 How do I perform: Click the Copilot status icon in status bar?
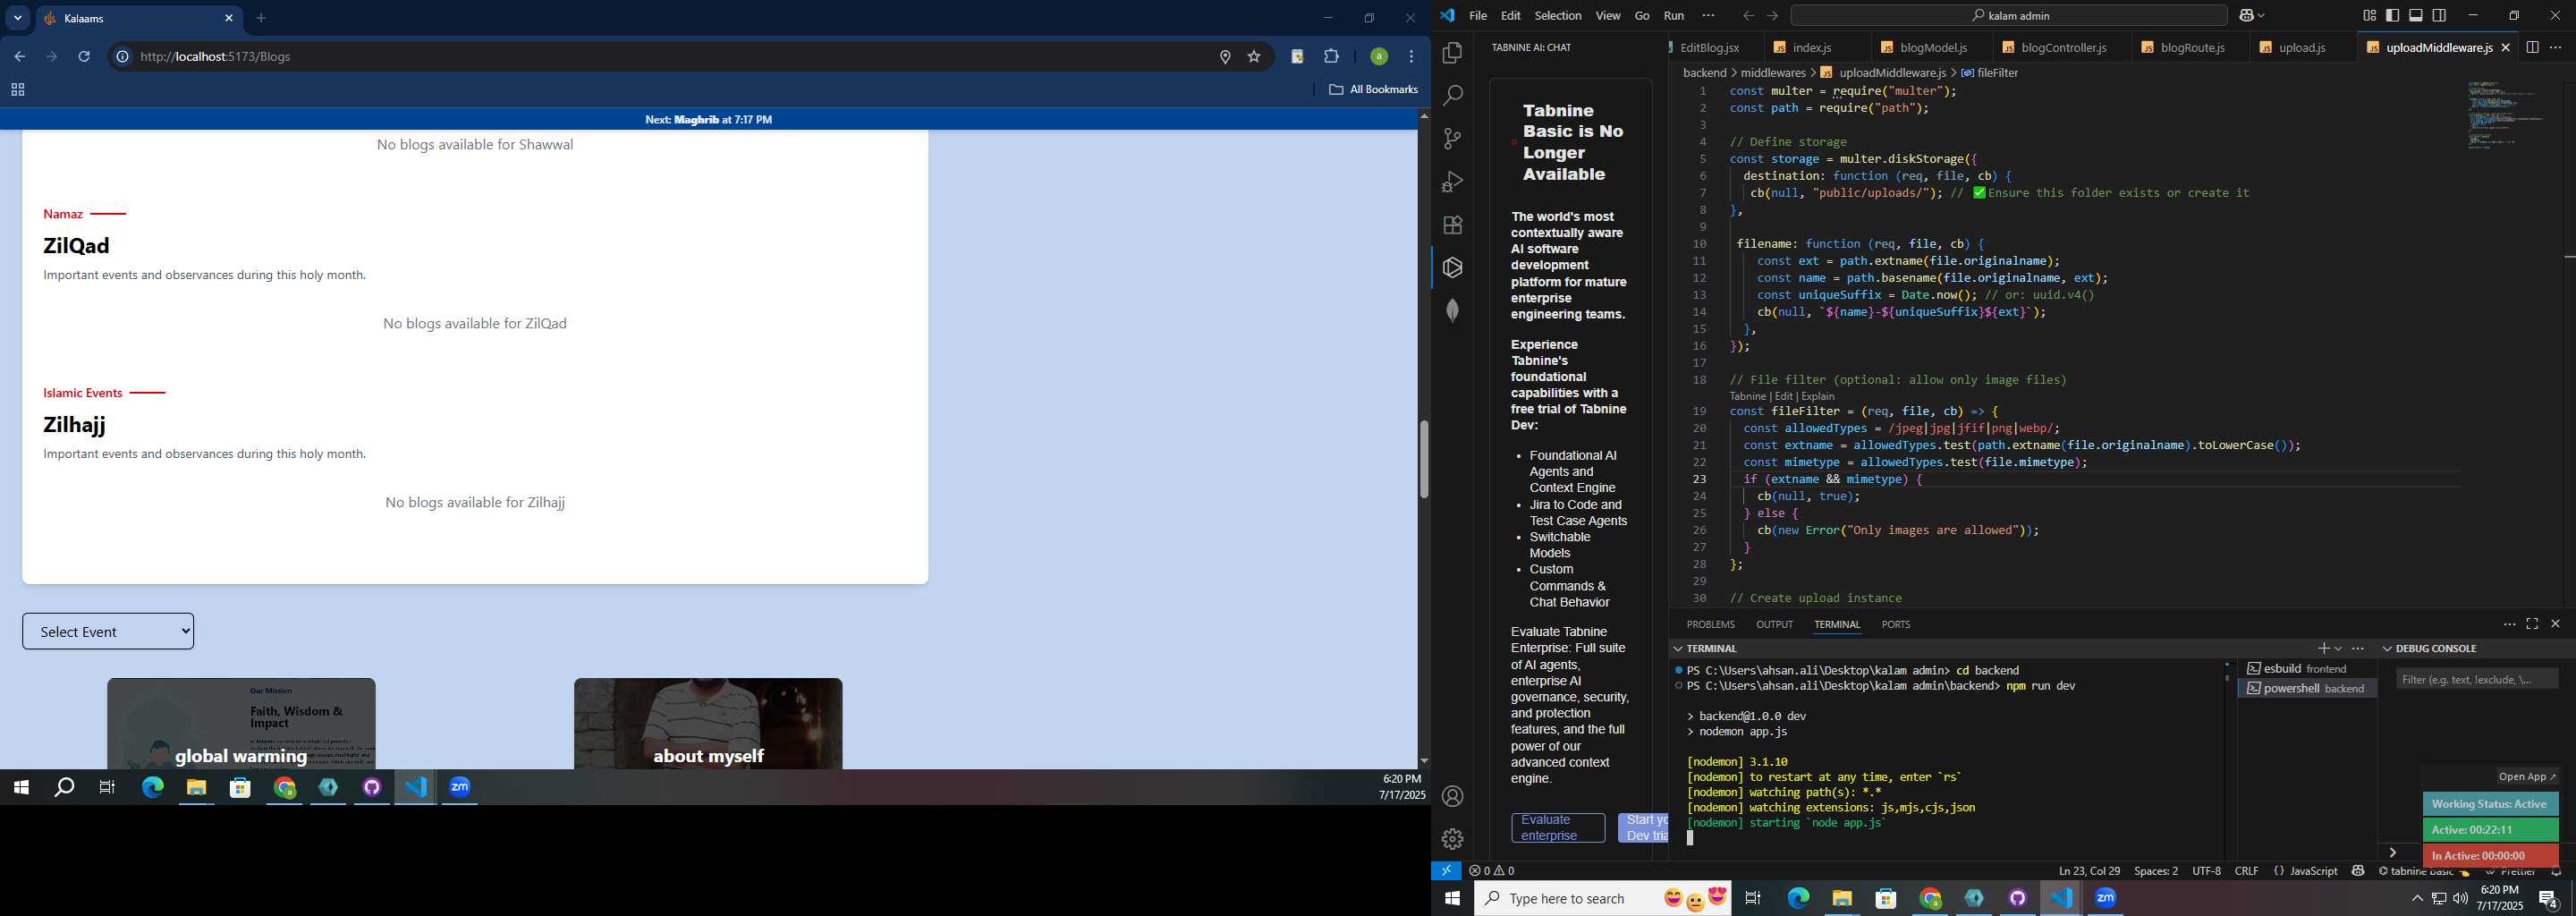point(2358,871)
